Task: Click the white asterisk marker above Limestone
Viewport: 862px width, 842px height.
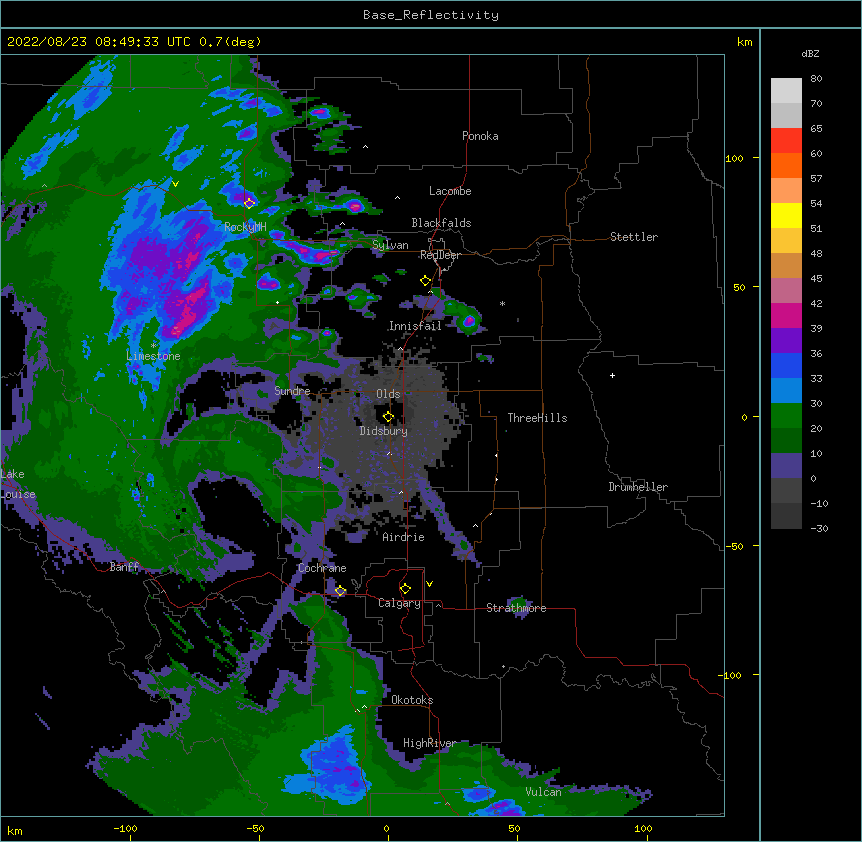Action: [153, 346]
